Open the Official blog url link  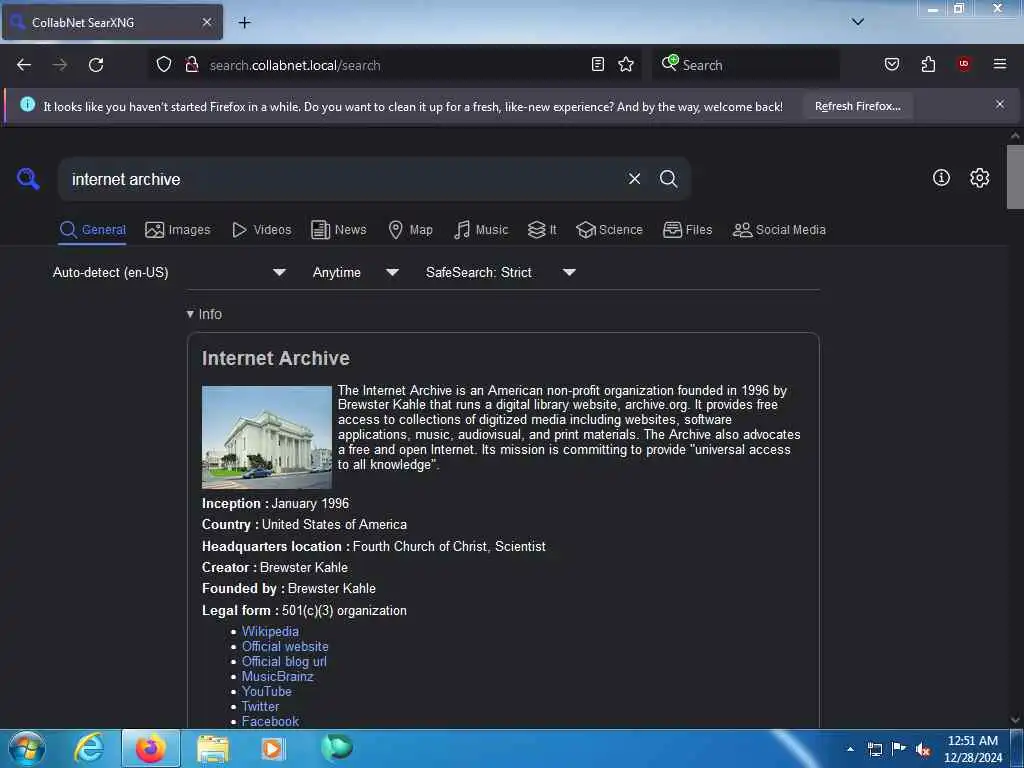pos(284,662)
